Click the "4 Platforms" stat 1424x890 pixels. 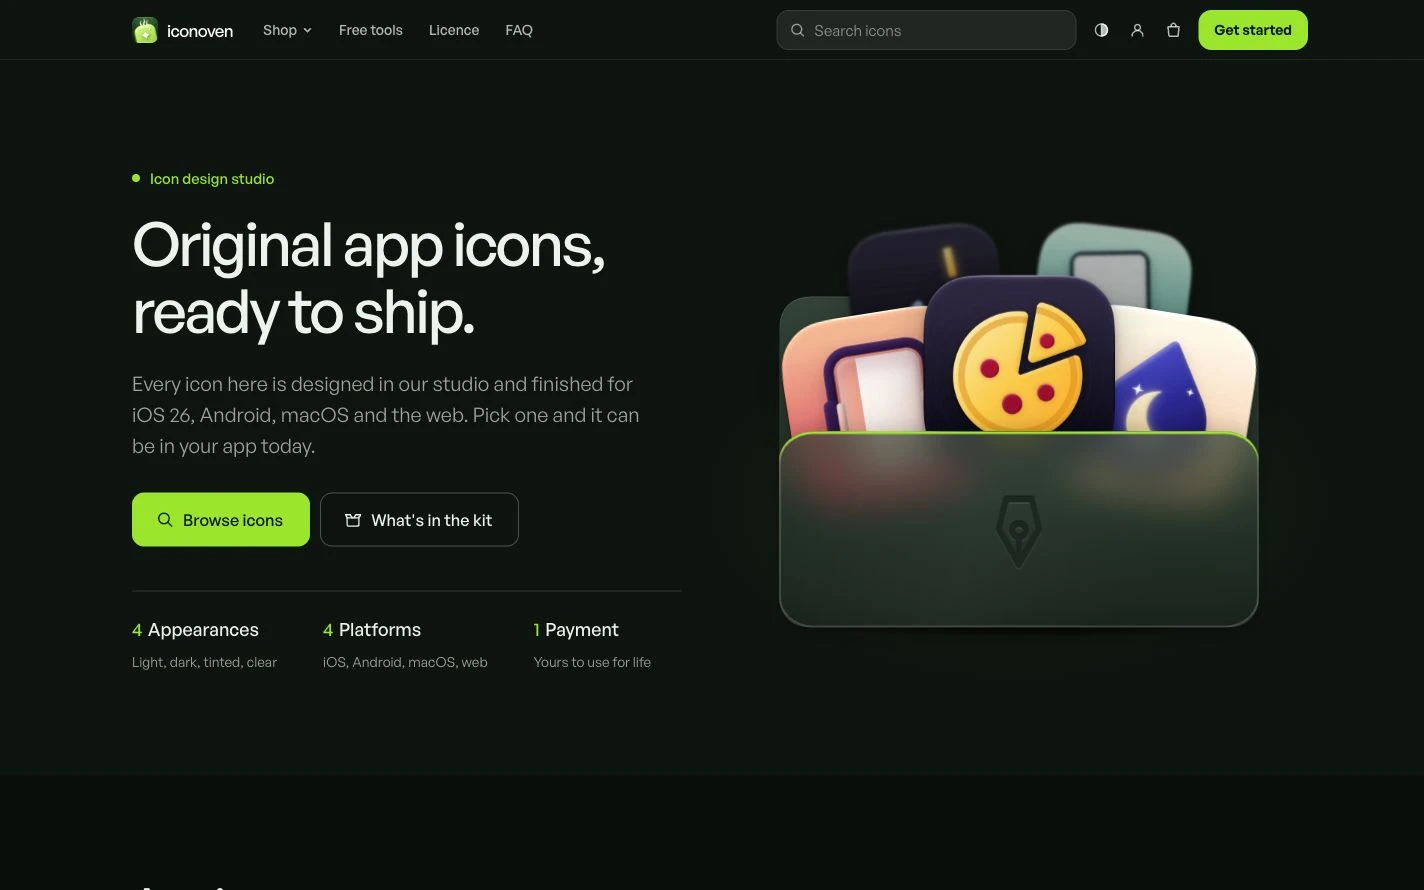(372, 630)
